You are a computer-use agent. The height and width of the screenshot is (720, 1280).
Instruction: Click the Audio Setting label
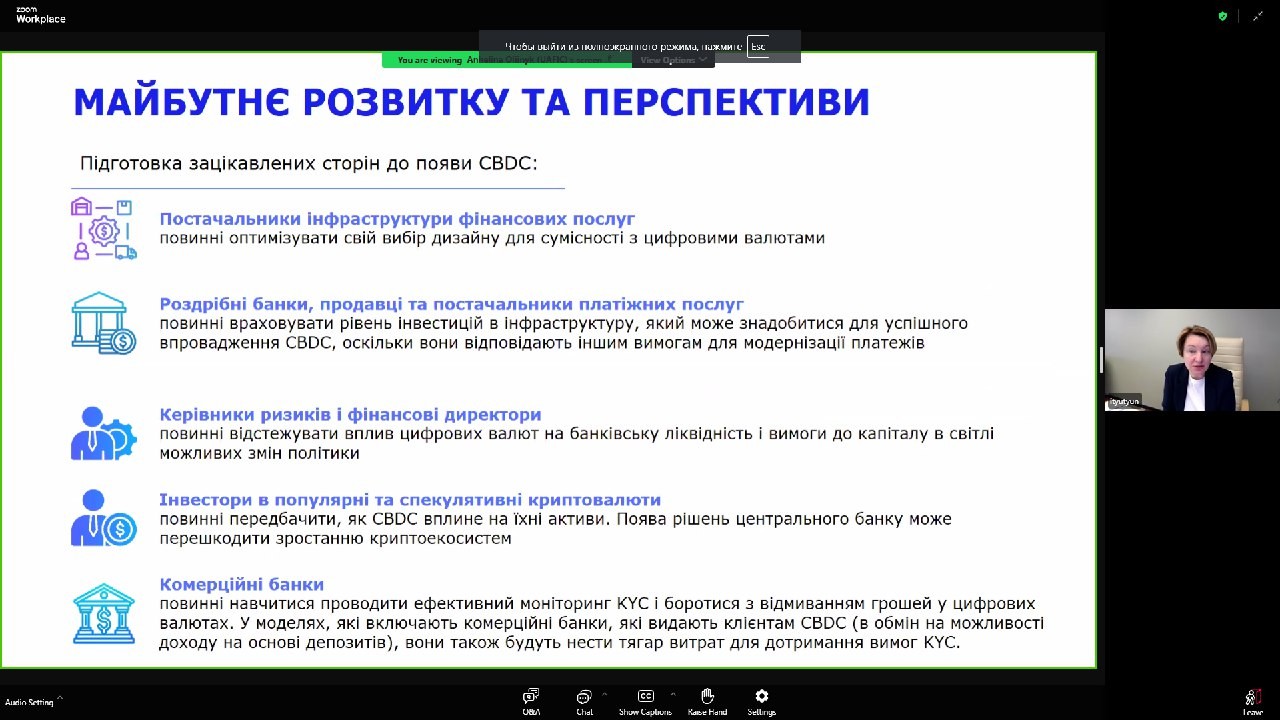pos(29,702)
